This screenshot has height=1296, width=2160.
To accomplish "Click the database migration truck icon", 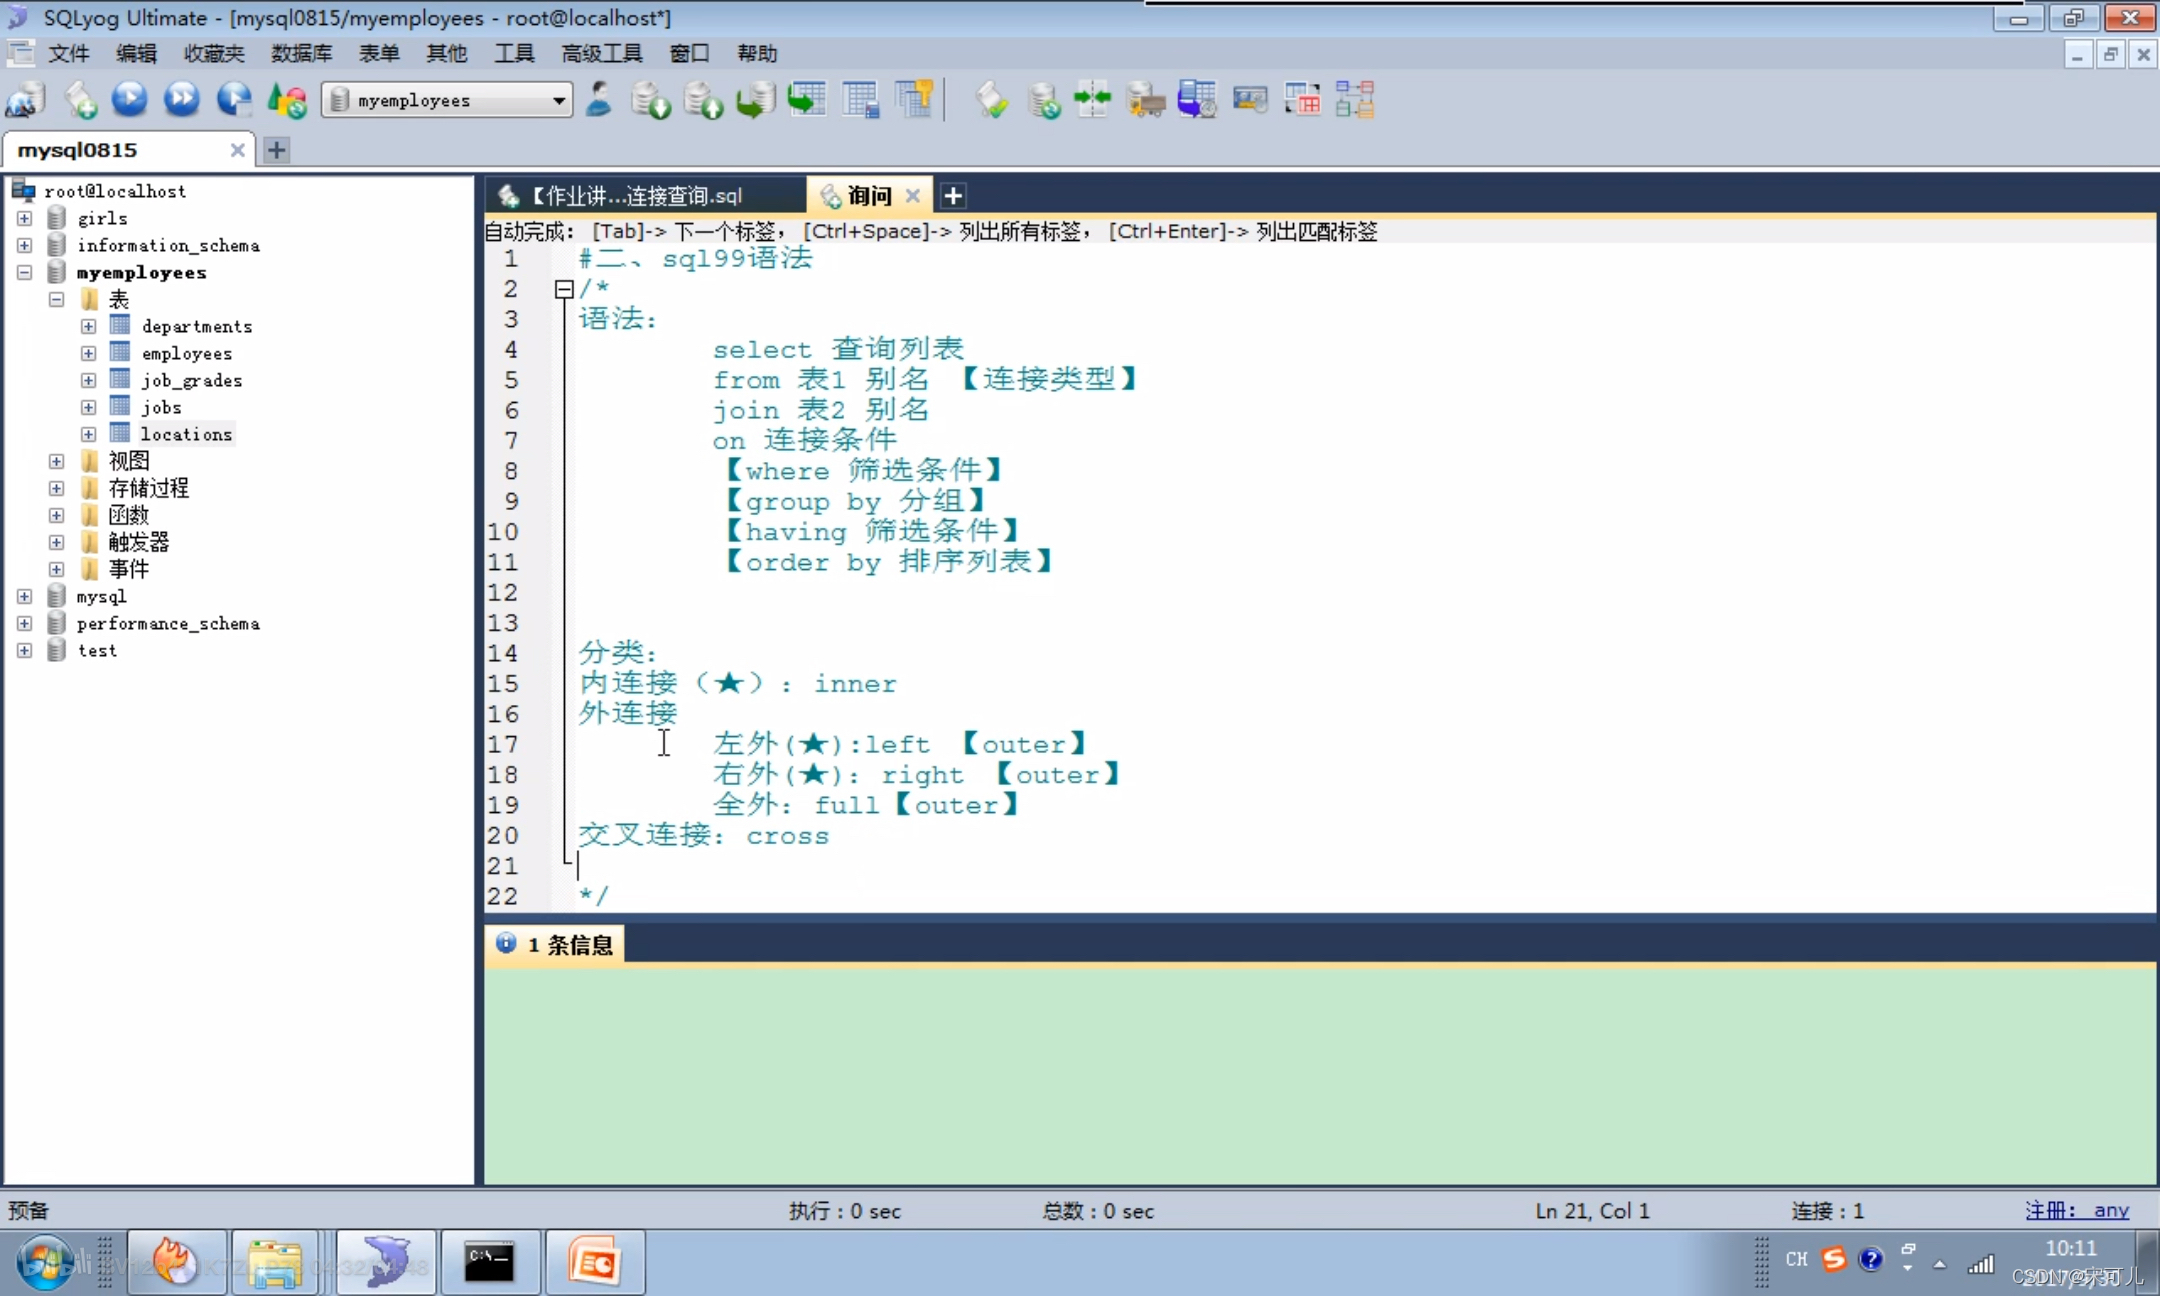I will tap(1146, 100).
